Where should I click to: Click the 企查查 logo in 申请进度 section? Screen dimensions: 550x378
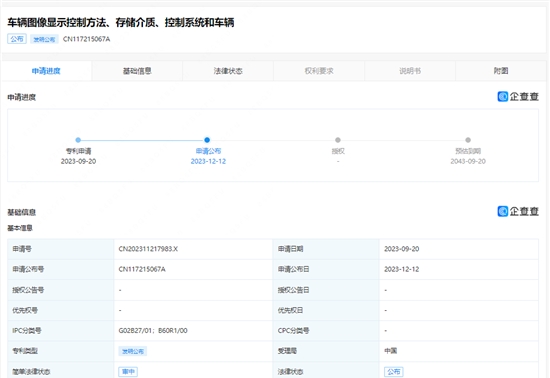point(518,96)
